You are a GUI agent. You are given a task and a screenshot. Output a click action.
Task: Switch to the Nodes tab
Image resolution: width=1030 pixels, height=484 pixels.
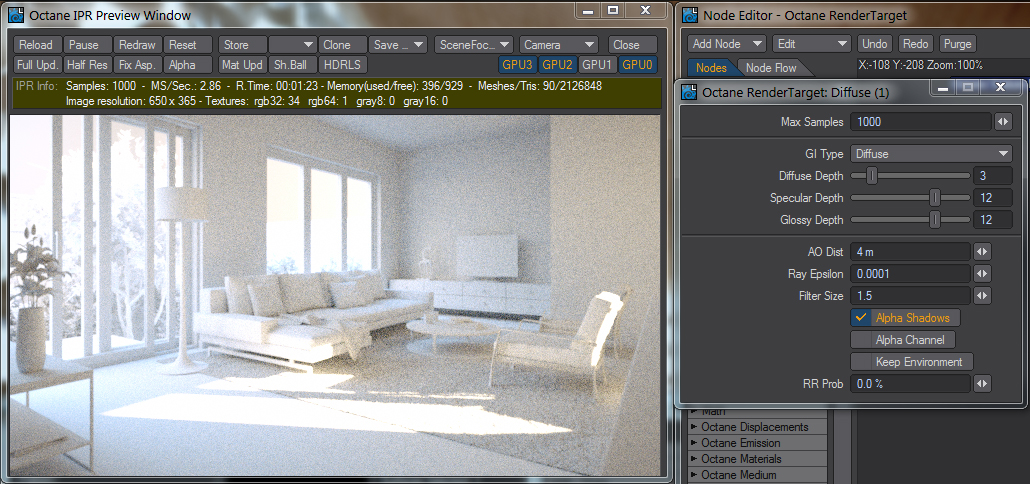pyautogui.click(x=711, y=68)
